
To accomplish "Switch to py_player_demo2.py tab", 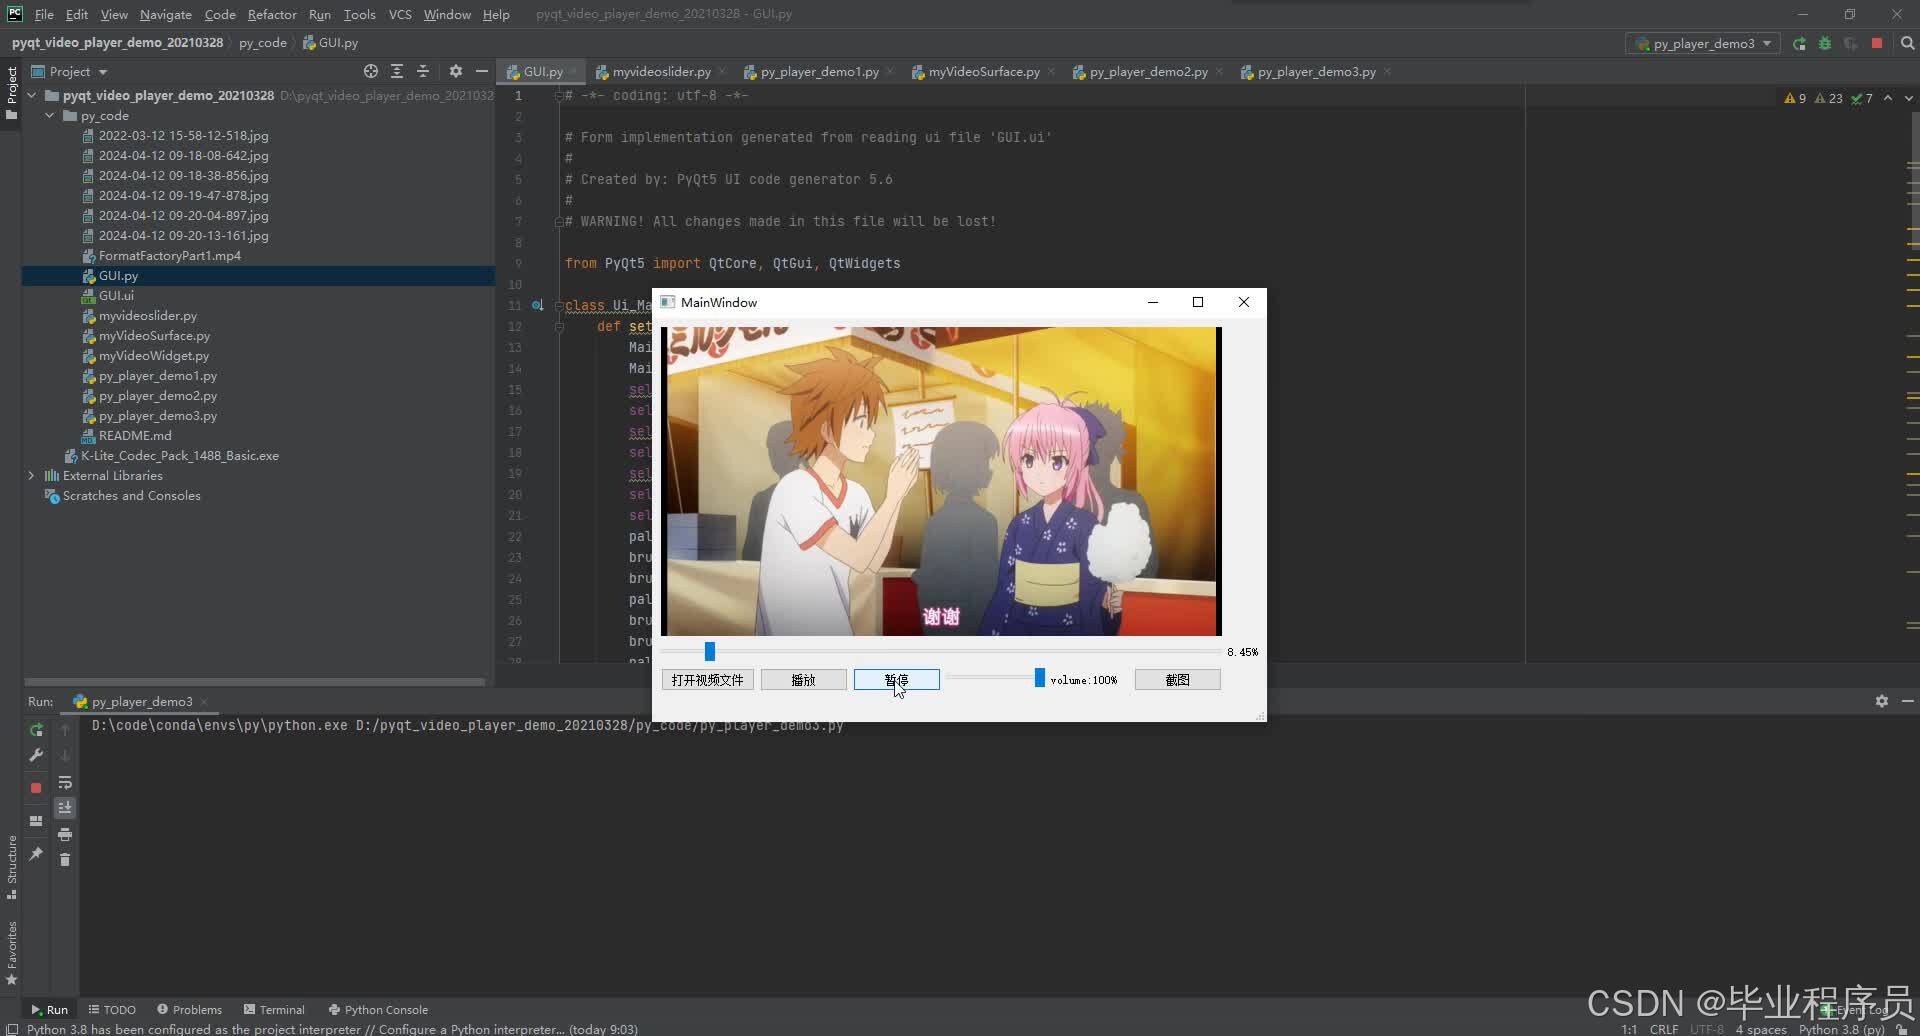I will tap(1148, 71).
